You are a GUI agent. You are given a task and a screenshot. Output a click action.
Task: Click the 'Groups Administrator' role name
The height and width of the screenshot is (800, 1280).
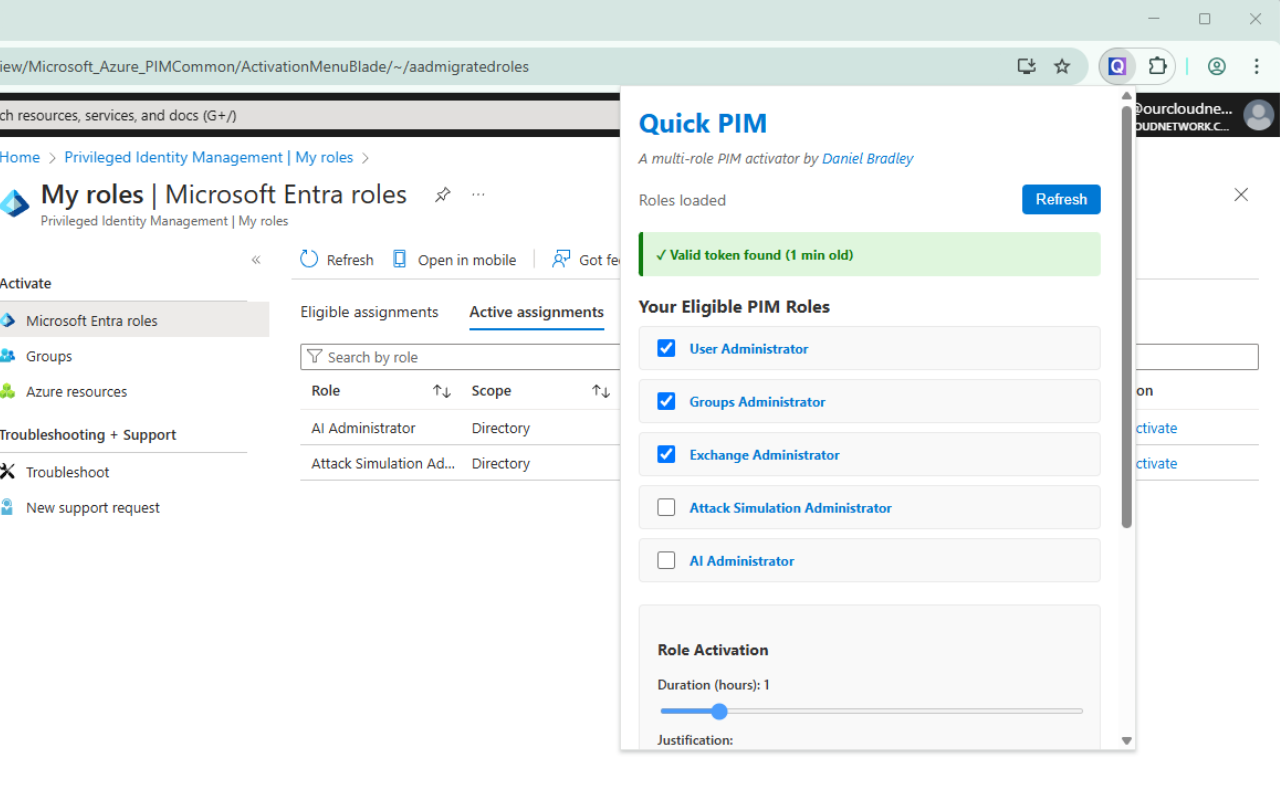click(758, 401)
